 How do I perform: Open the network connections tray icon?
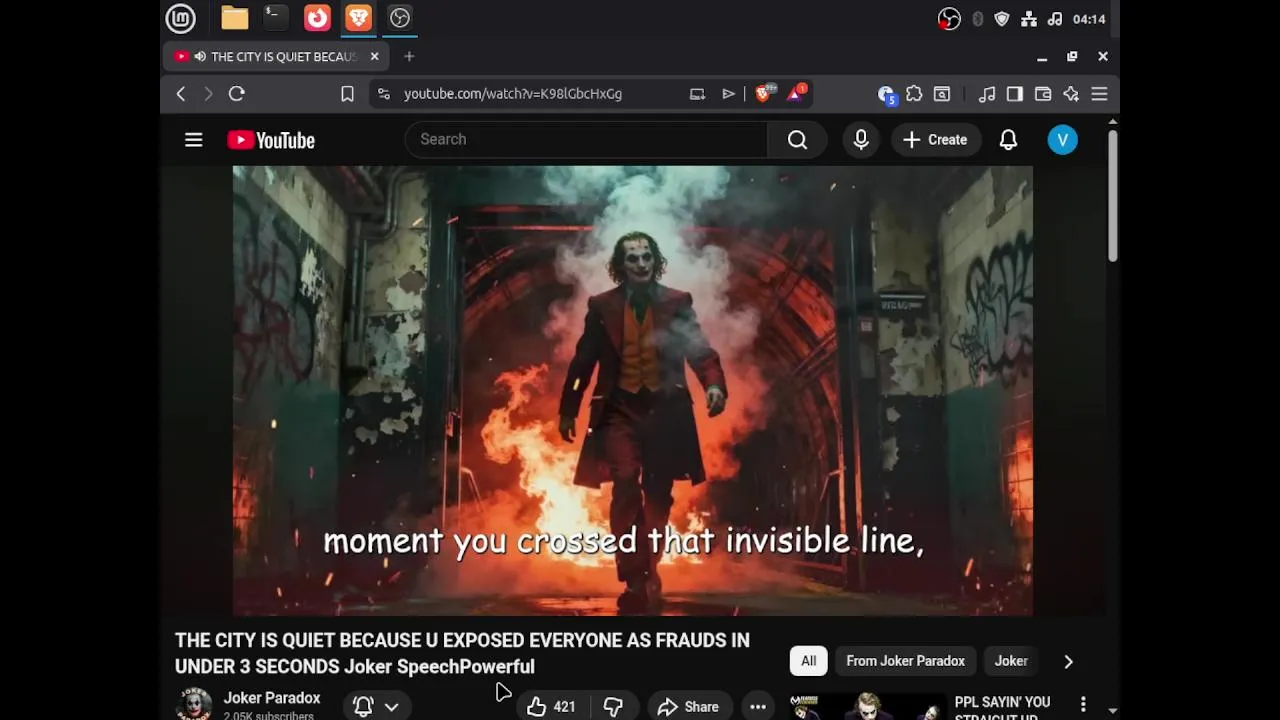point(1029,19)
